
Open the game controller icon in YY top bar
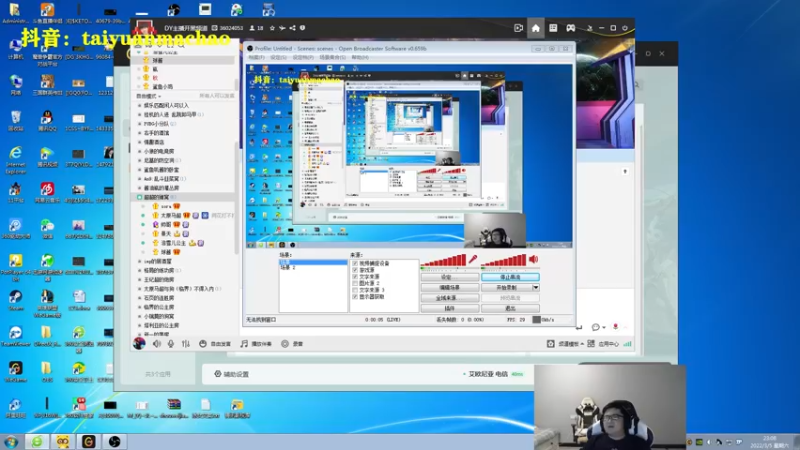click(570, 28)
